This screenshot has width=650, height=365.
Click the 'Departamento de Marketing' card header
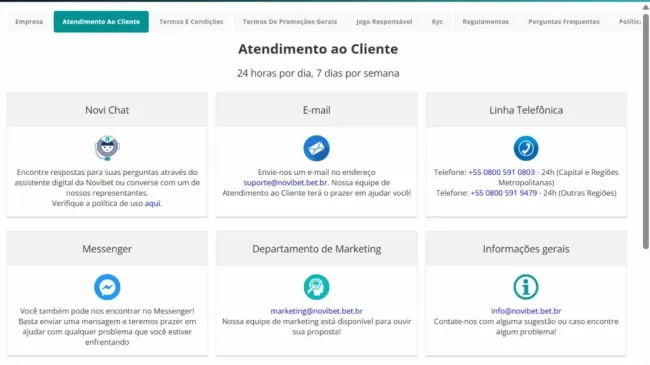click(x=316, y=249)
